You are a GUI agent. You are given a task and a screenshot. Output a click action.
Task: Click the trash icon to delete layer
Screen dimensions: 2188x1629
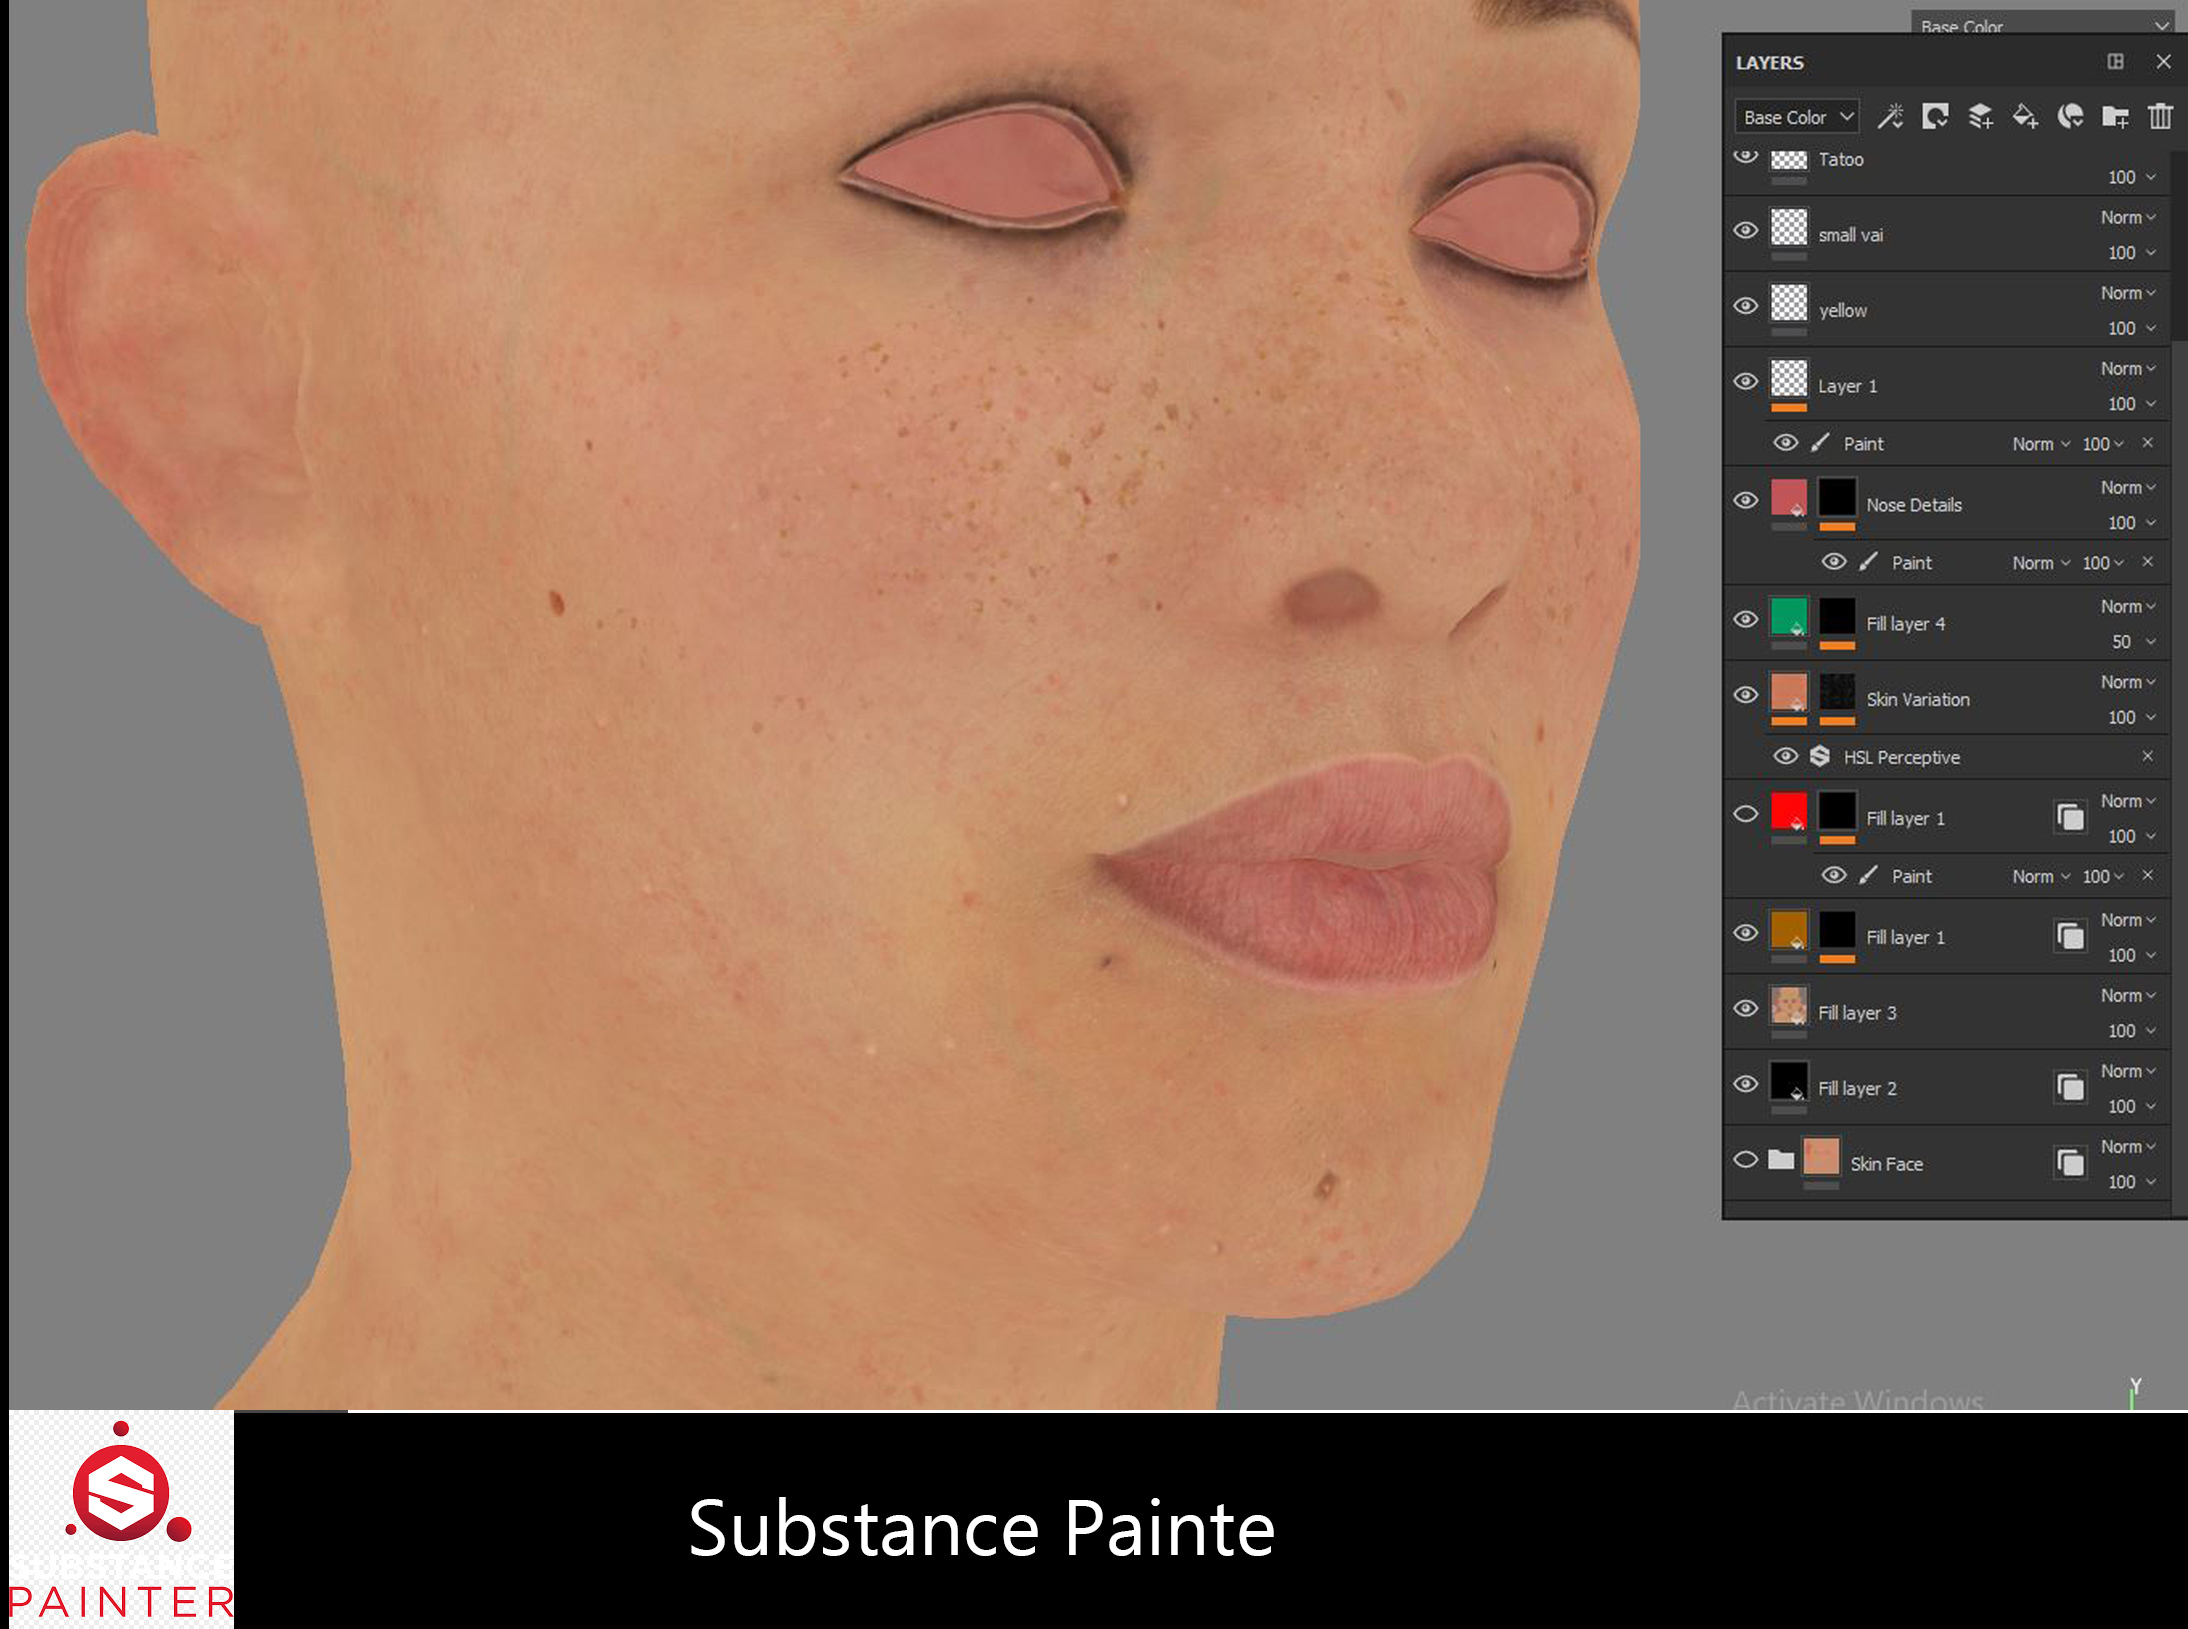click(2160, 117)
